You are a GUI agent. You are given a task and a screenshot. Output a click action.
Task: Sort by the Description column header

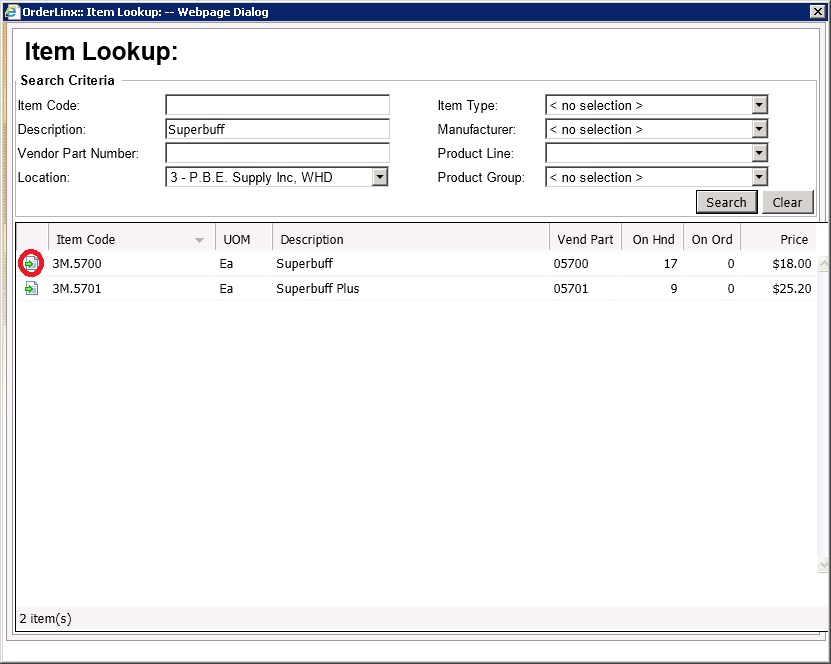410,239
